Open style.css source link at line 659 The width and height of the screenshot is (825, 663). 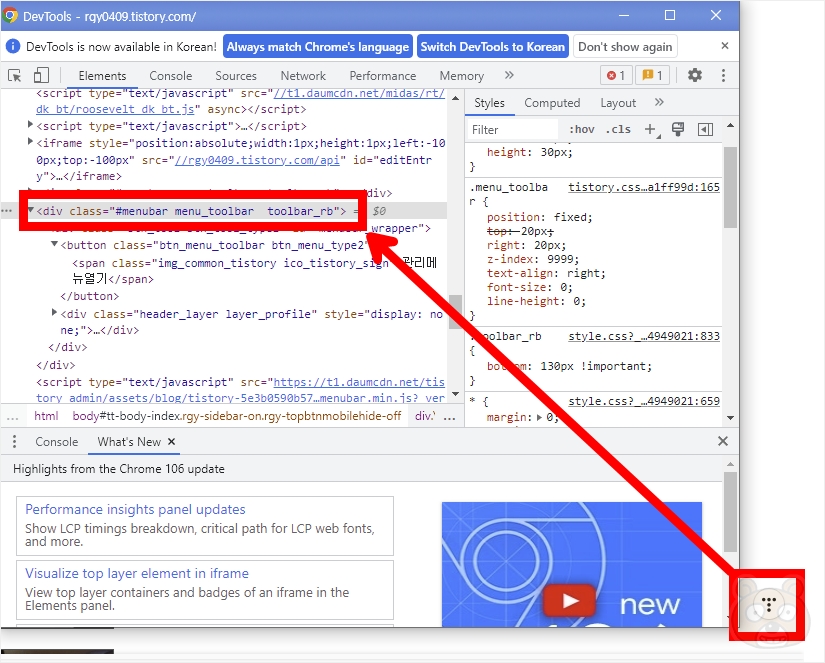tap(643, 401)
